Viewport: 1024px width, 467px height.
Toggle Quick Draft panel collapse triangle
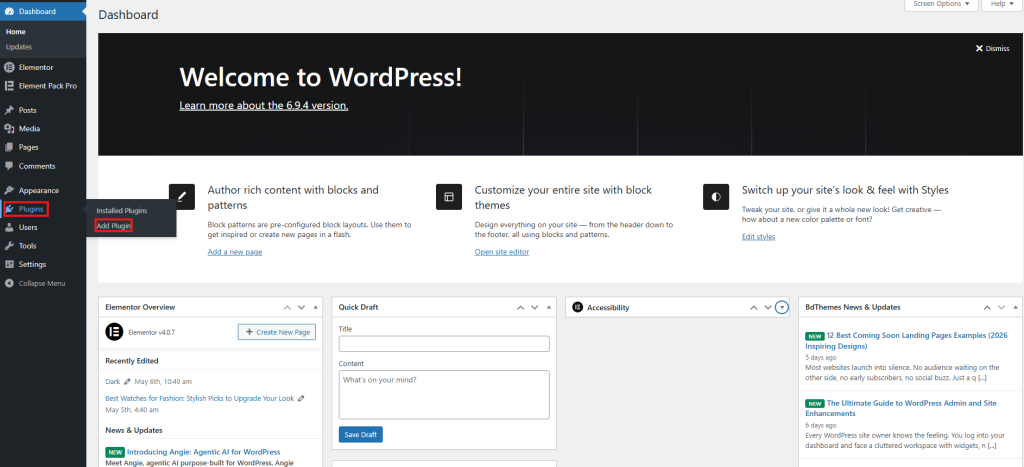click(x=549, y=307)
